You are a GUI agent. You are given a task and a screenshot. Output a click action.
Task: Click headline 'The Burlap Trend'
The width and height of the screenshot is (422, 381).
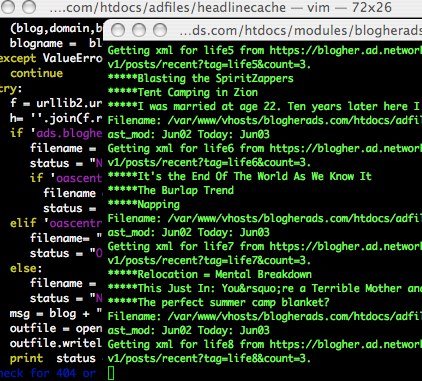(x=171, y=190)
